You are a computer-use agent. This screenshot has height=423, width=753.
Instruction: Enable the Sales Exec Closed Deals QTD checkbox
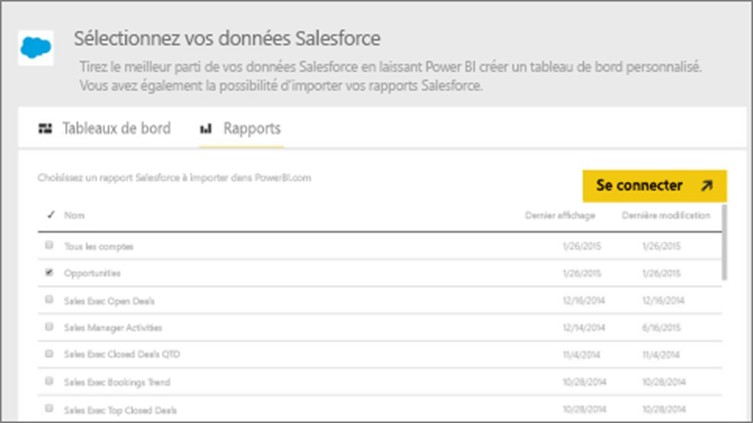point(49,354)
